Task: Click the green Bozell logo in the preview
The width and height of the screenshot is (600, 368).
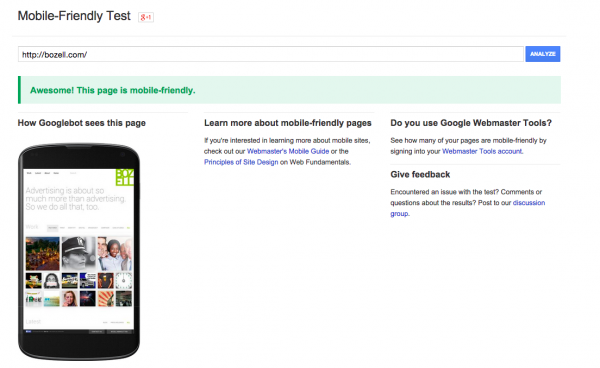Action: coord(125,177)
